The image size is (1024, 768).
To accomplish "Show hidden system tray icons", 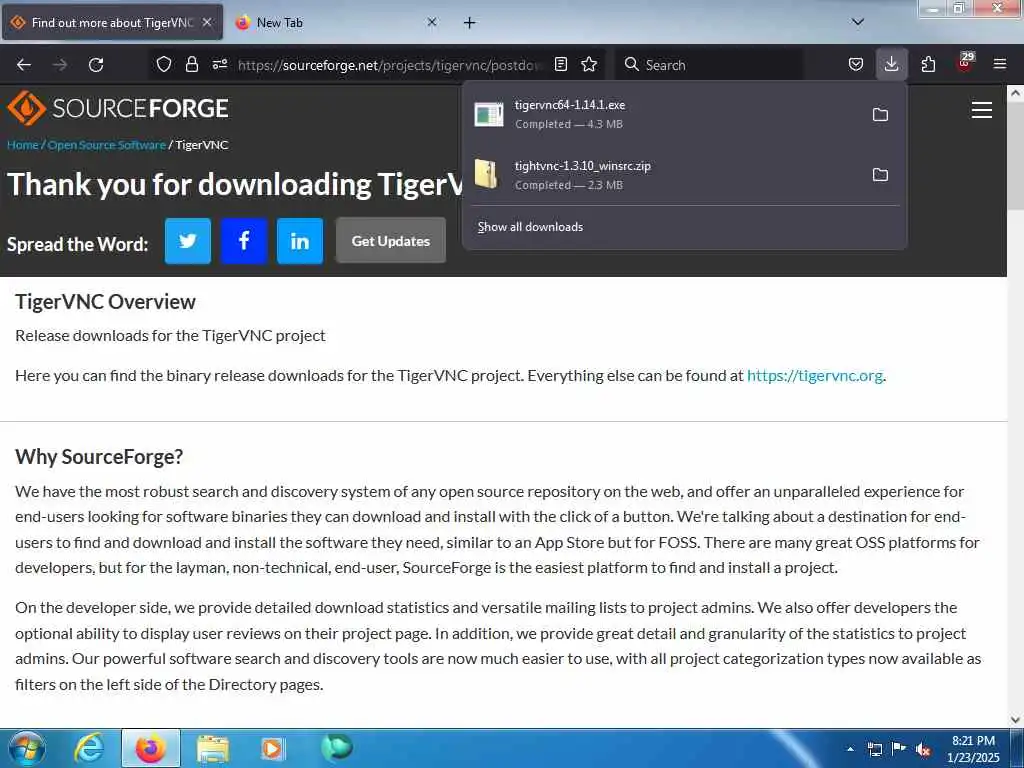I will tap(850, 749).
